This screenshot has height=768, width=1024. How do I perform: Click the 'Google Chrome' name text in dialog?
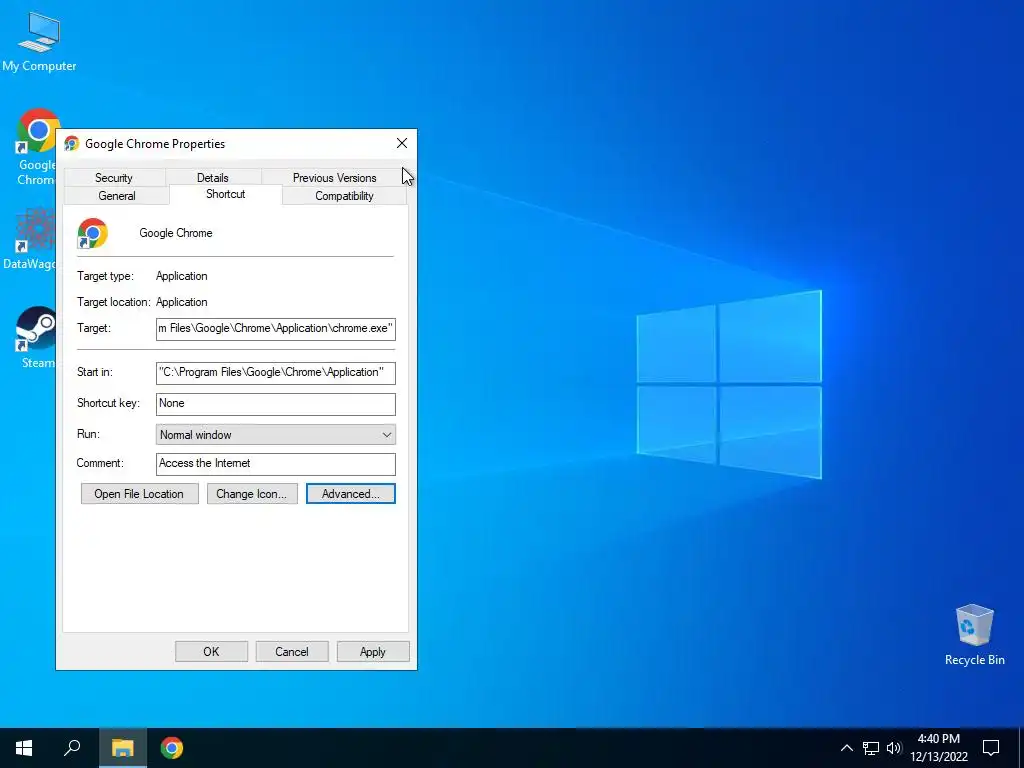coord(176,233)
